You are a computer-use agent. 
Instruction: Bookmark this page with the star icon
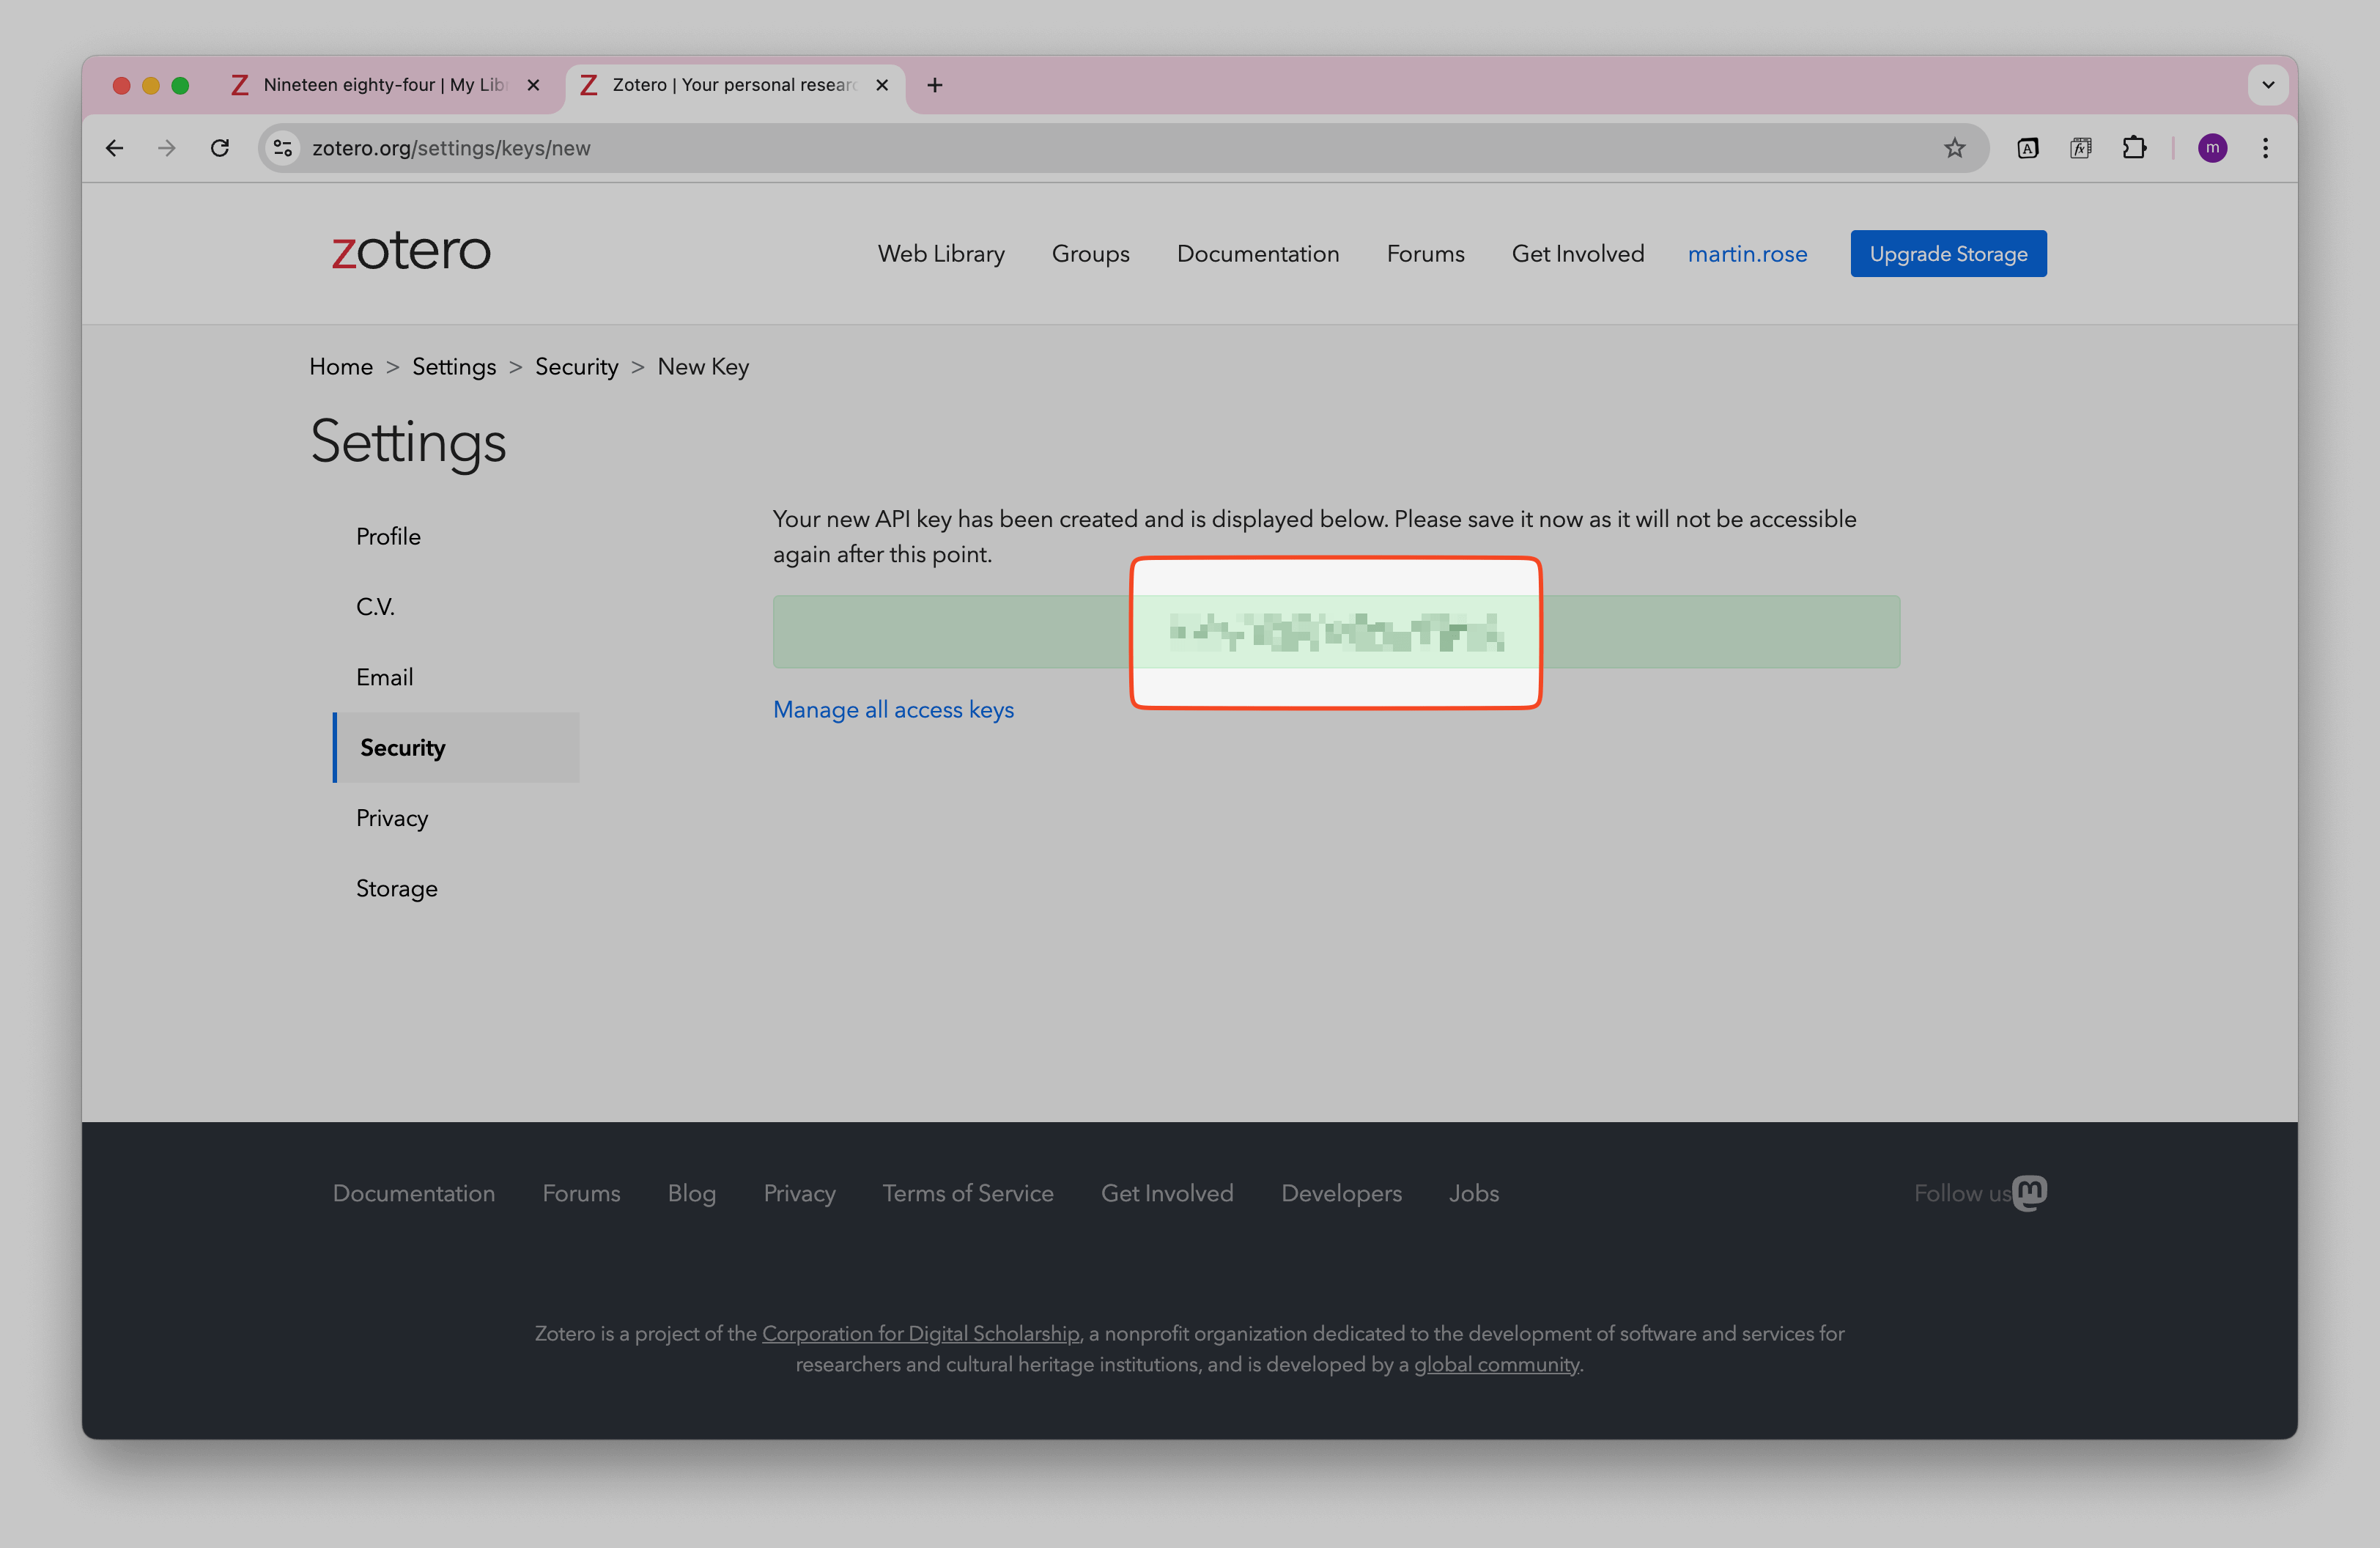[x=1954, y=148]
